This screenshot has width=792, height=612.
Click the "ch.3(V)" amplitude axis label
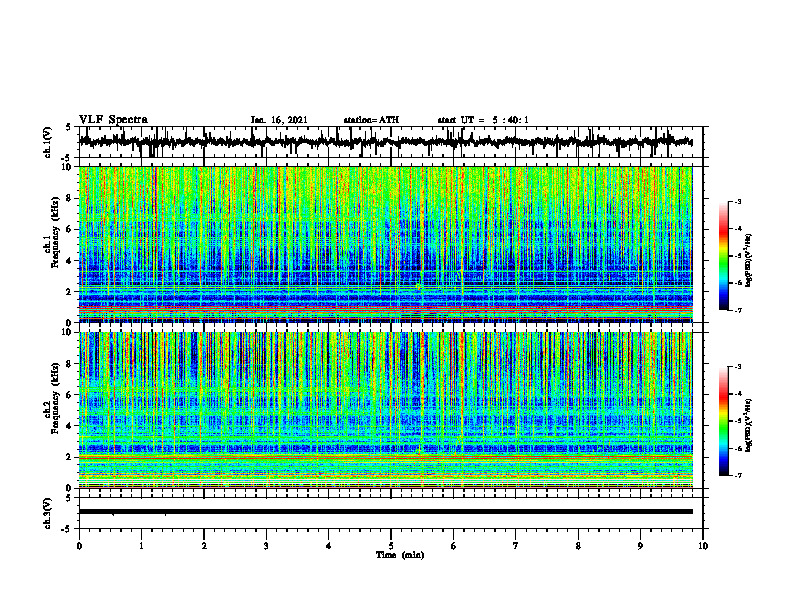(x=48, y=513)
